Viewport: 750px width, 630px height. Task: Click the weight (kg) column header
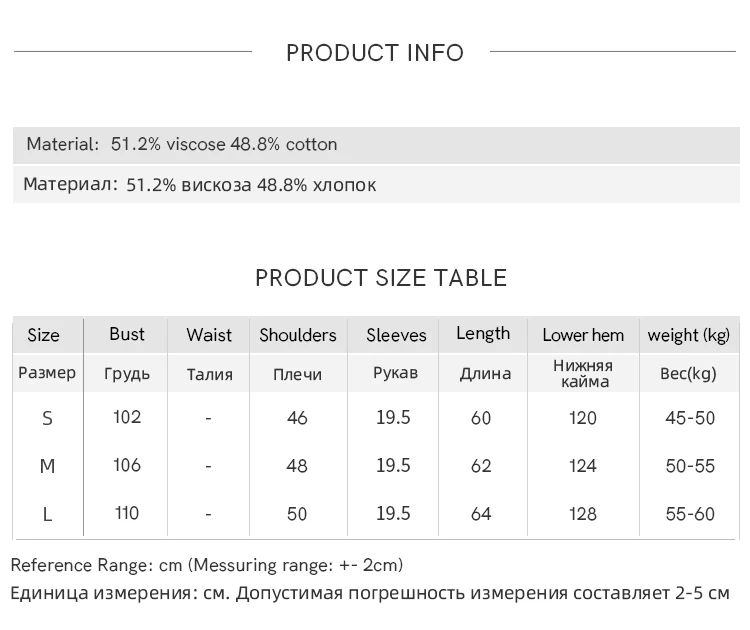pos(689,335)
